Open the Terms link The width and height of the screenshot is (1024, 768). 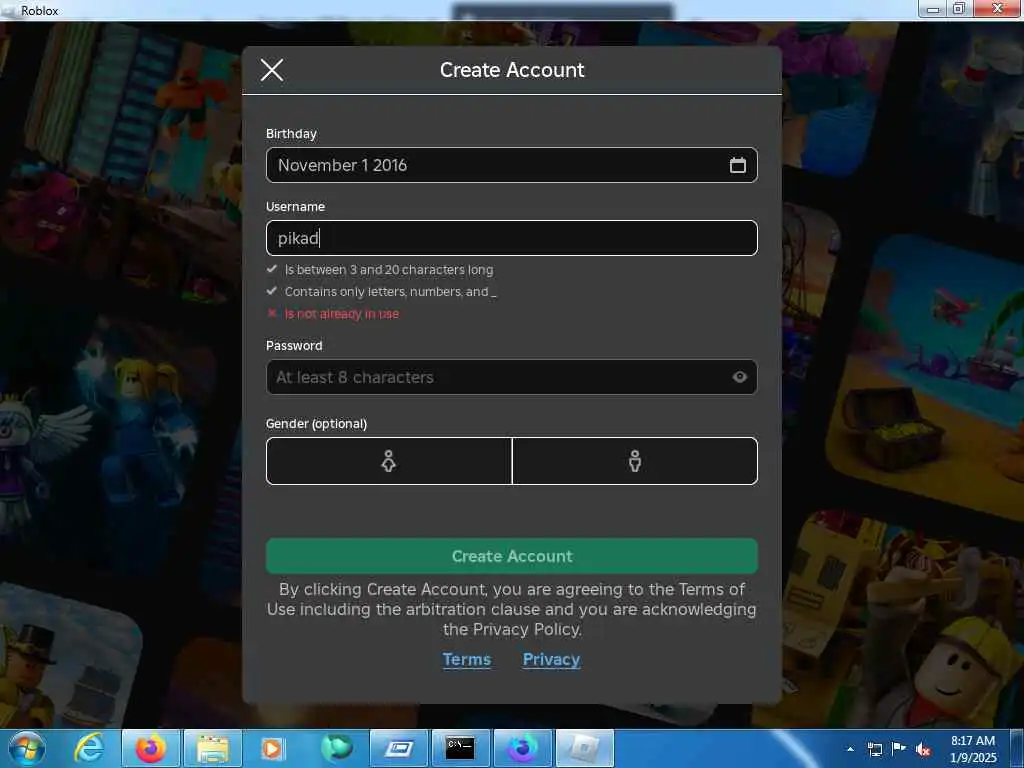[x=466, y=660]
